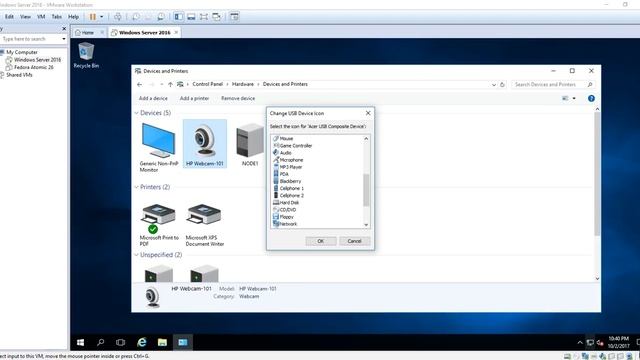Viewport: 640px width, 360px height.
Task: Click Control Panel in the breadcrumb
Action: click(x=207, y=84)
